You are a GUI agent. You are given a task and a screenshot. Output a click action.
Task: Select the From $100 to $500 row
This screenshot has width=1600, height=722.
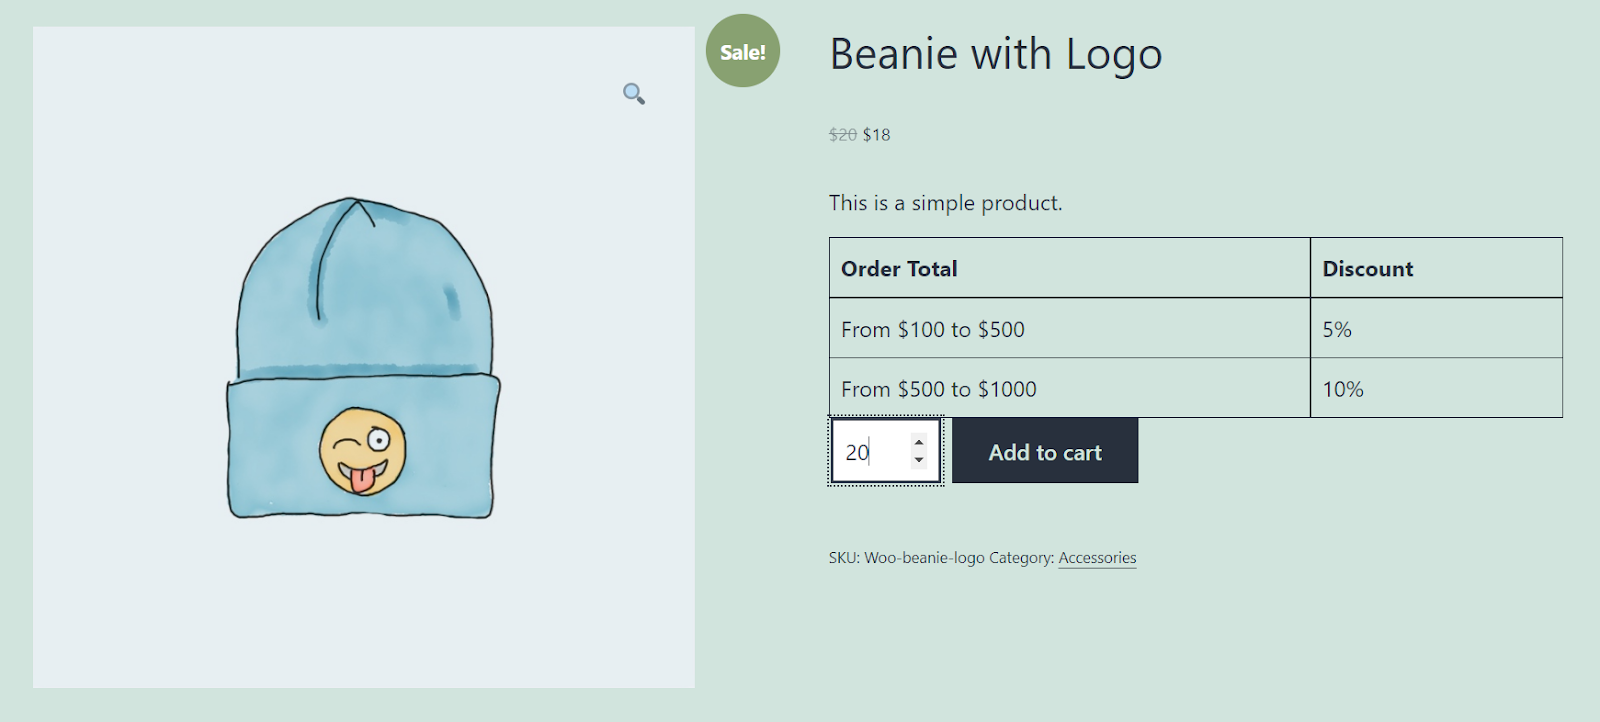click(932, 330)
